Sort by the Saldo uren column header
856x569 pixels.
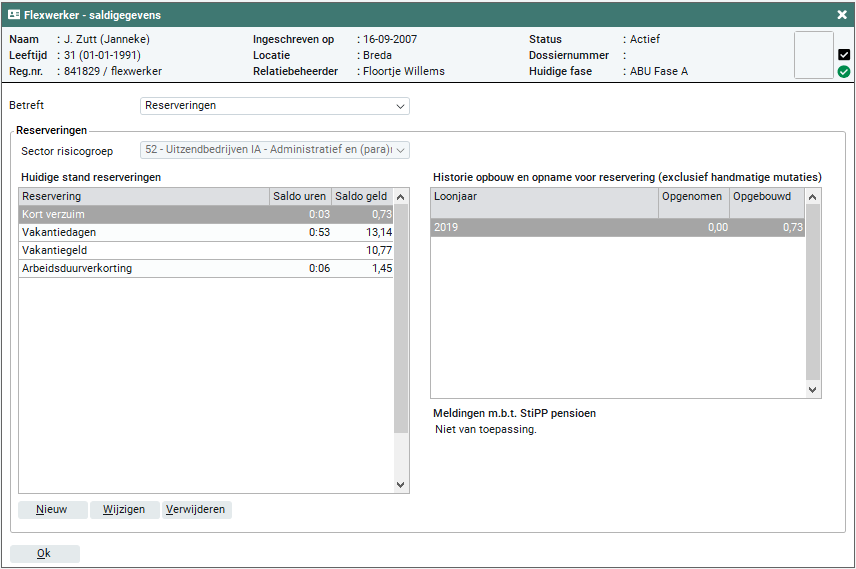(x=300, y=197)
